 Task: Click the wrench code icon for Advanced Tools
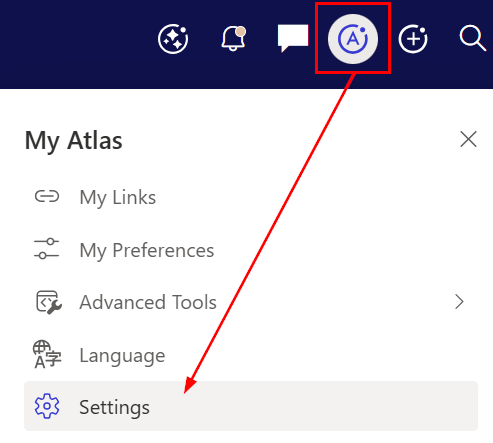[49, 302]
